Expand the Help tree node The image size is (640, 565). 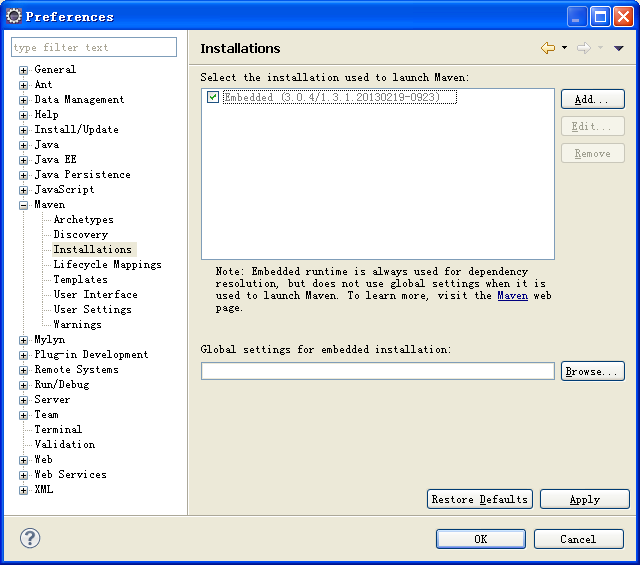click(23, 115)
